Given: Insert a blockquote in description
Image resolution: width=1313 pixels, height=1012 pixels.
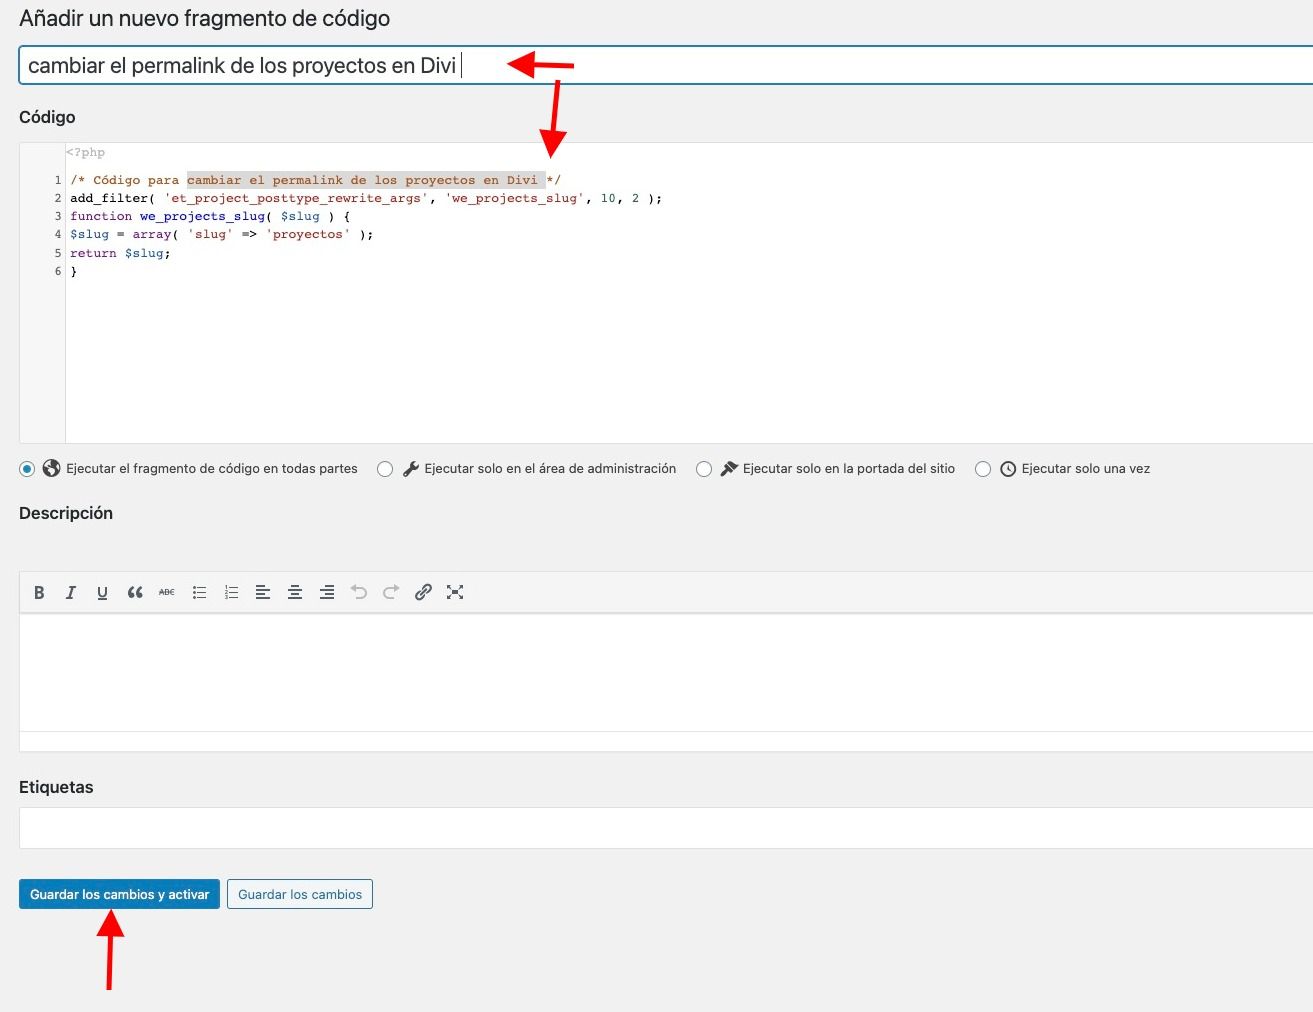Looking at the screenshot, I should click(135, 592).
